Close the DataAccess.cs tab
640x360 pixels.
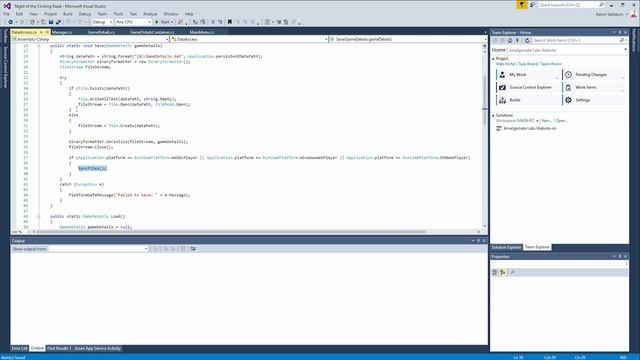pyautogui.click(x=47, y=32)
